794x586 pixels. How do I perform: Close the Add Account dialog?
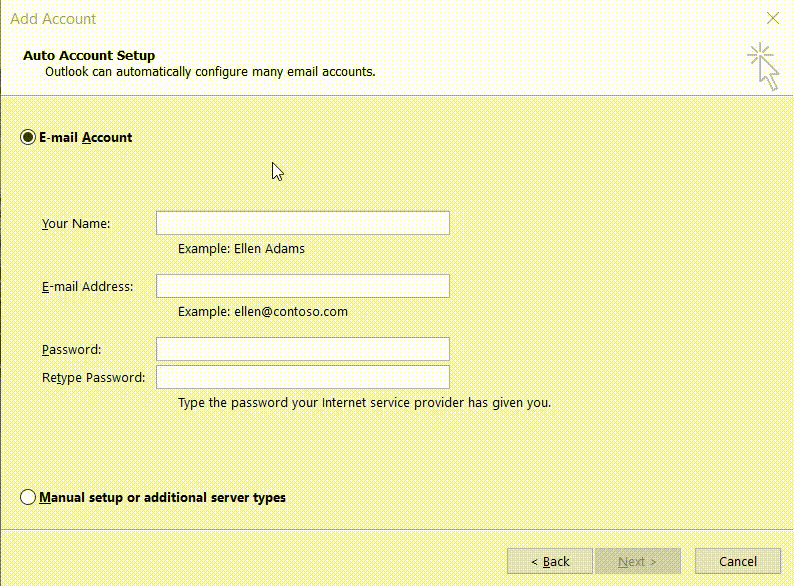coord(772,18)
